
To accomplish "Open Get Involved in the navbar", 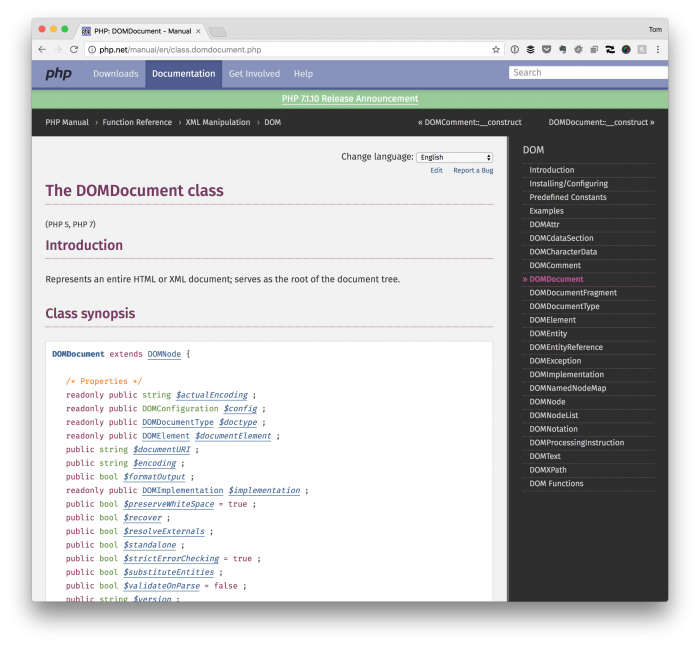I will [x=254, y=74].
